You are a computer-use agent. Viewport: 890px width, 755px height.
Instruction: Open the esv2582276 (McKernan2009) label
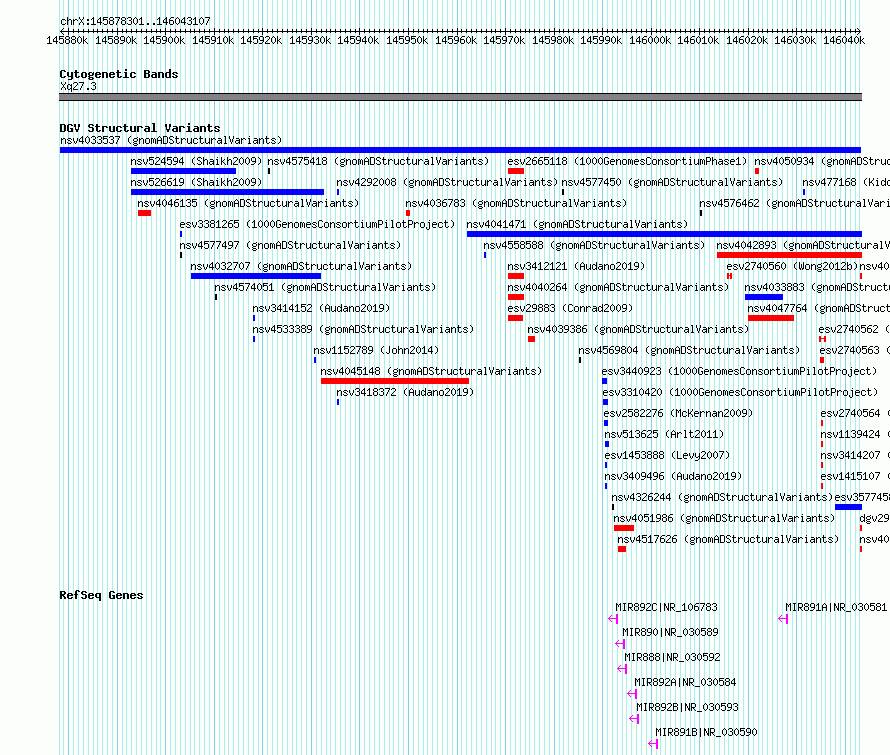[678, 413]
